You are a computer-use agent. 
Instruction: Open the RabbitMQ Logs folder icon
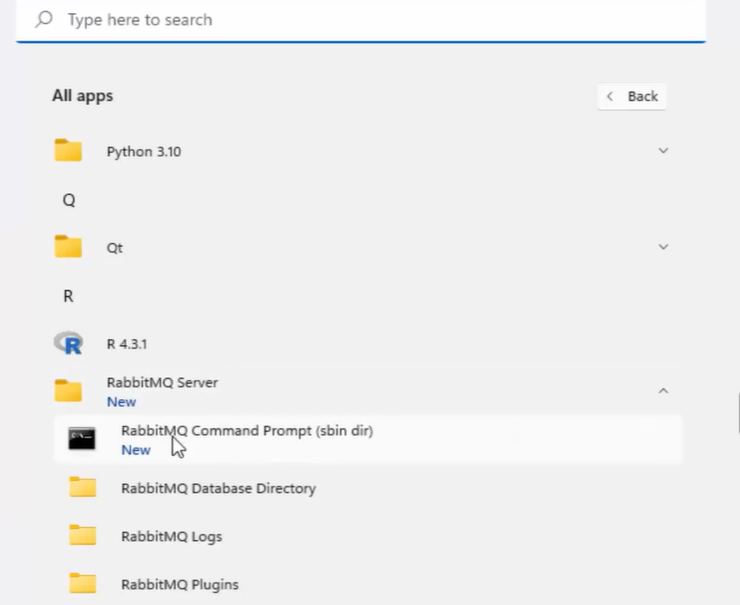coord(83,536)
